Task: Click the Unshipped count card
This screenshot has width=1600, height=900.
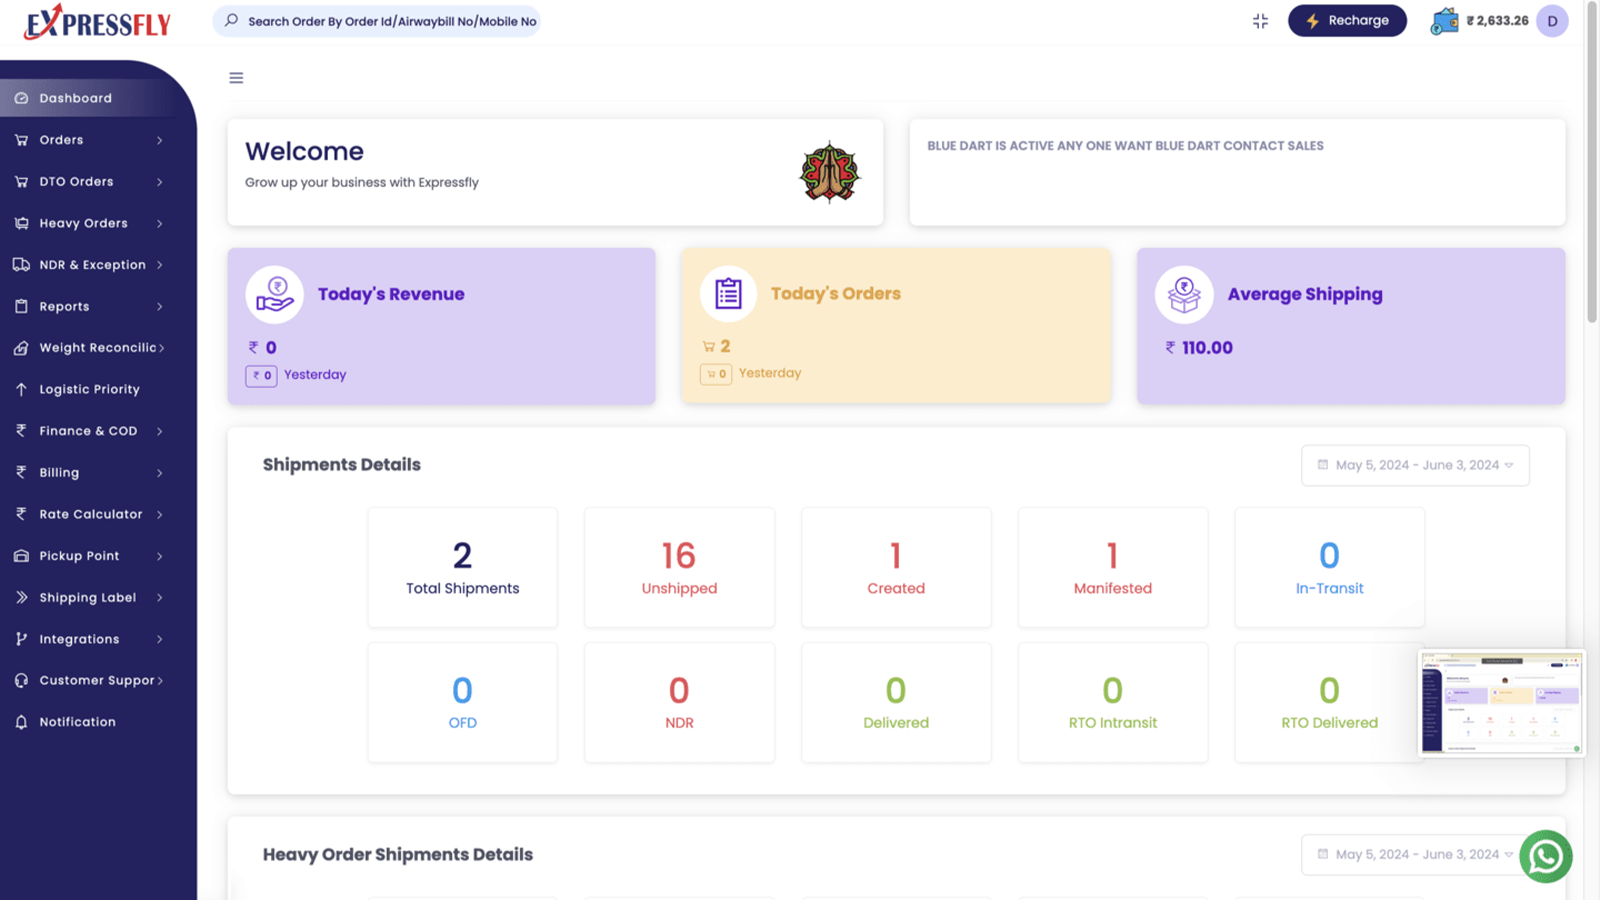Action: (679, 567)
